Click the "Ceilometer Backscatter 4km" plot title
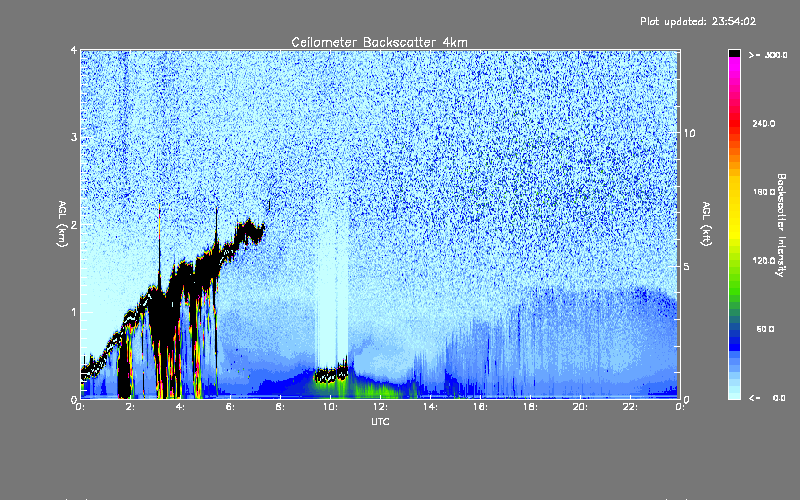Screen dimensions: 800x500 click(x=379, y=42)
